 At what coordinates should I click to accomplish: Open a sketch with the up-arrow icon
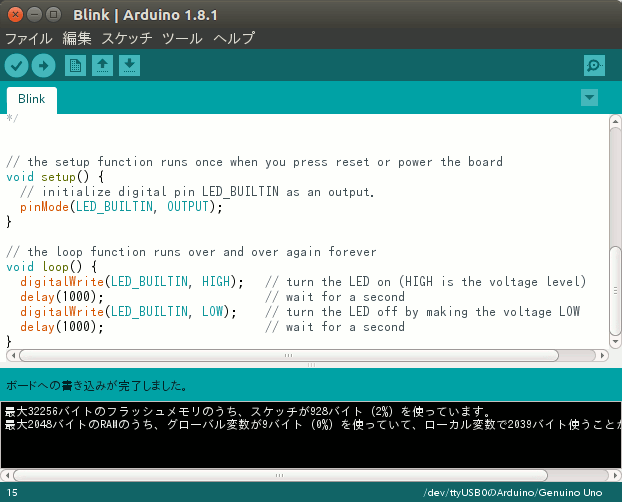click(102, 65)
